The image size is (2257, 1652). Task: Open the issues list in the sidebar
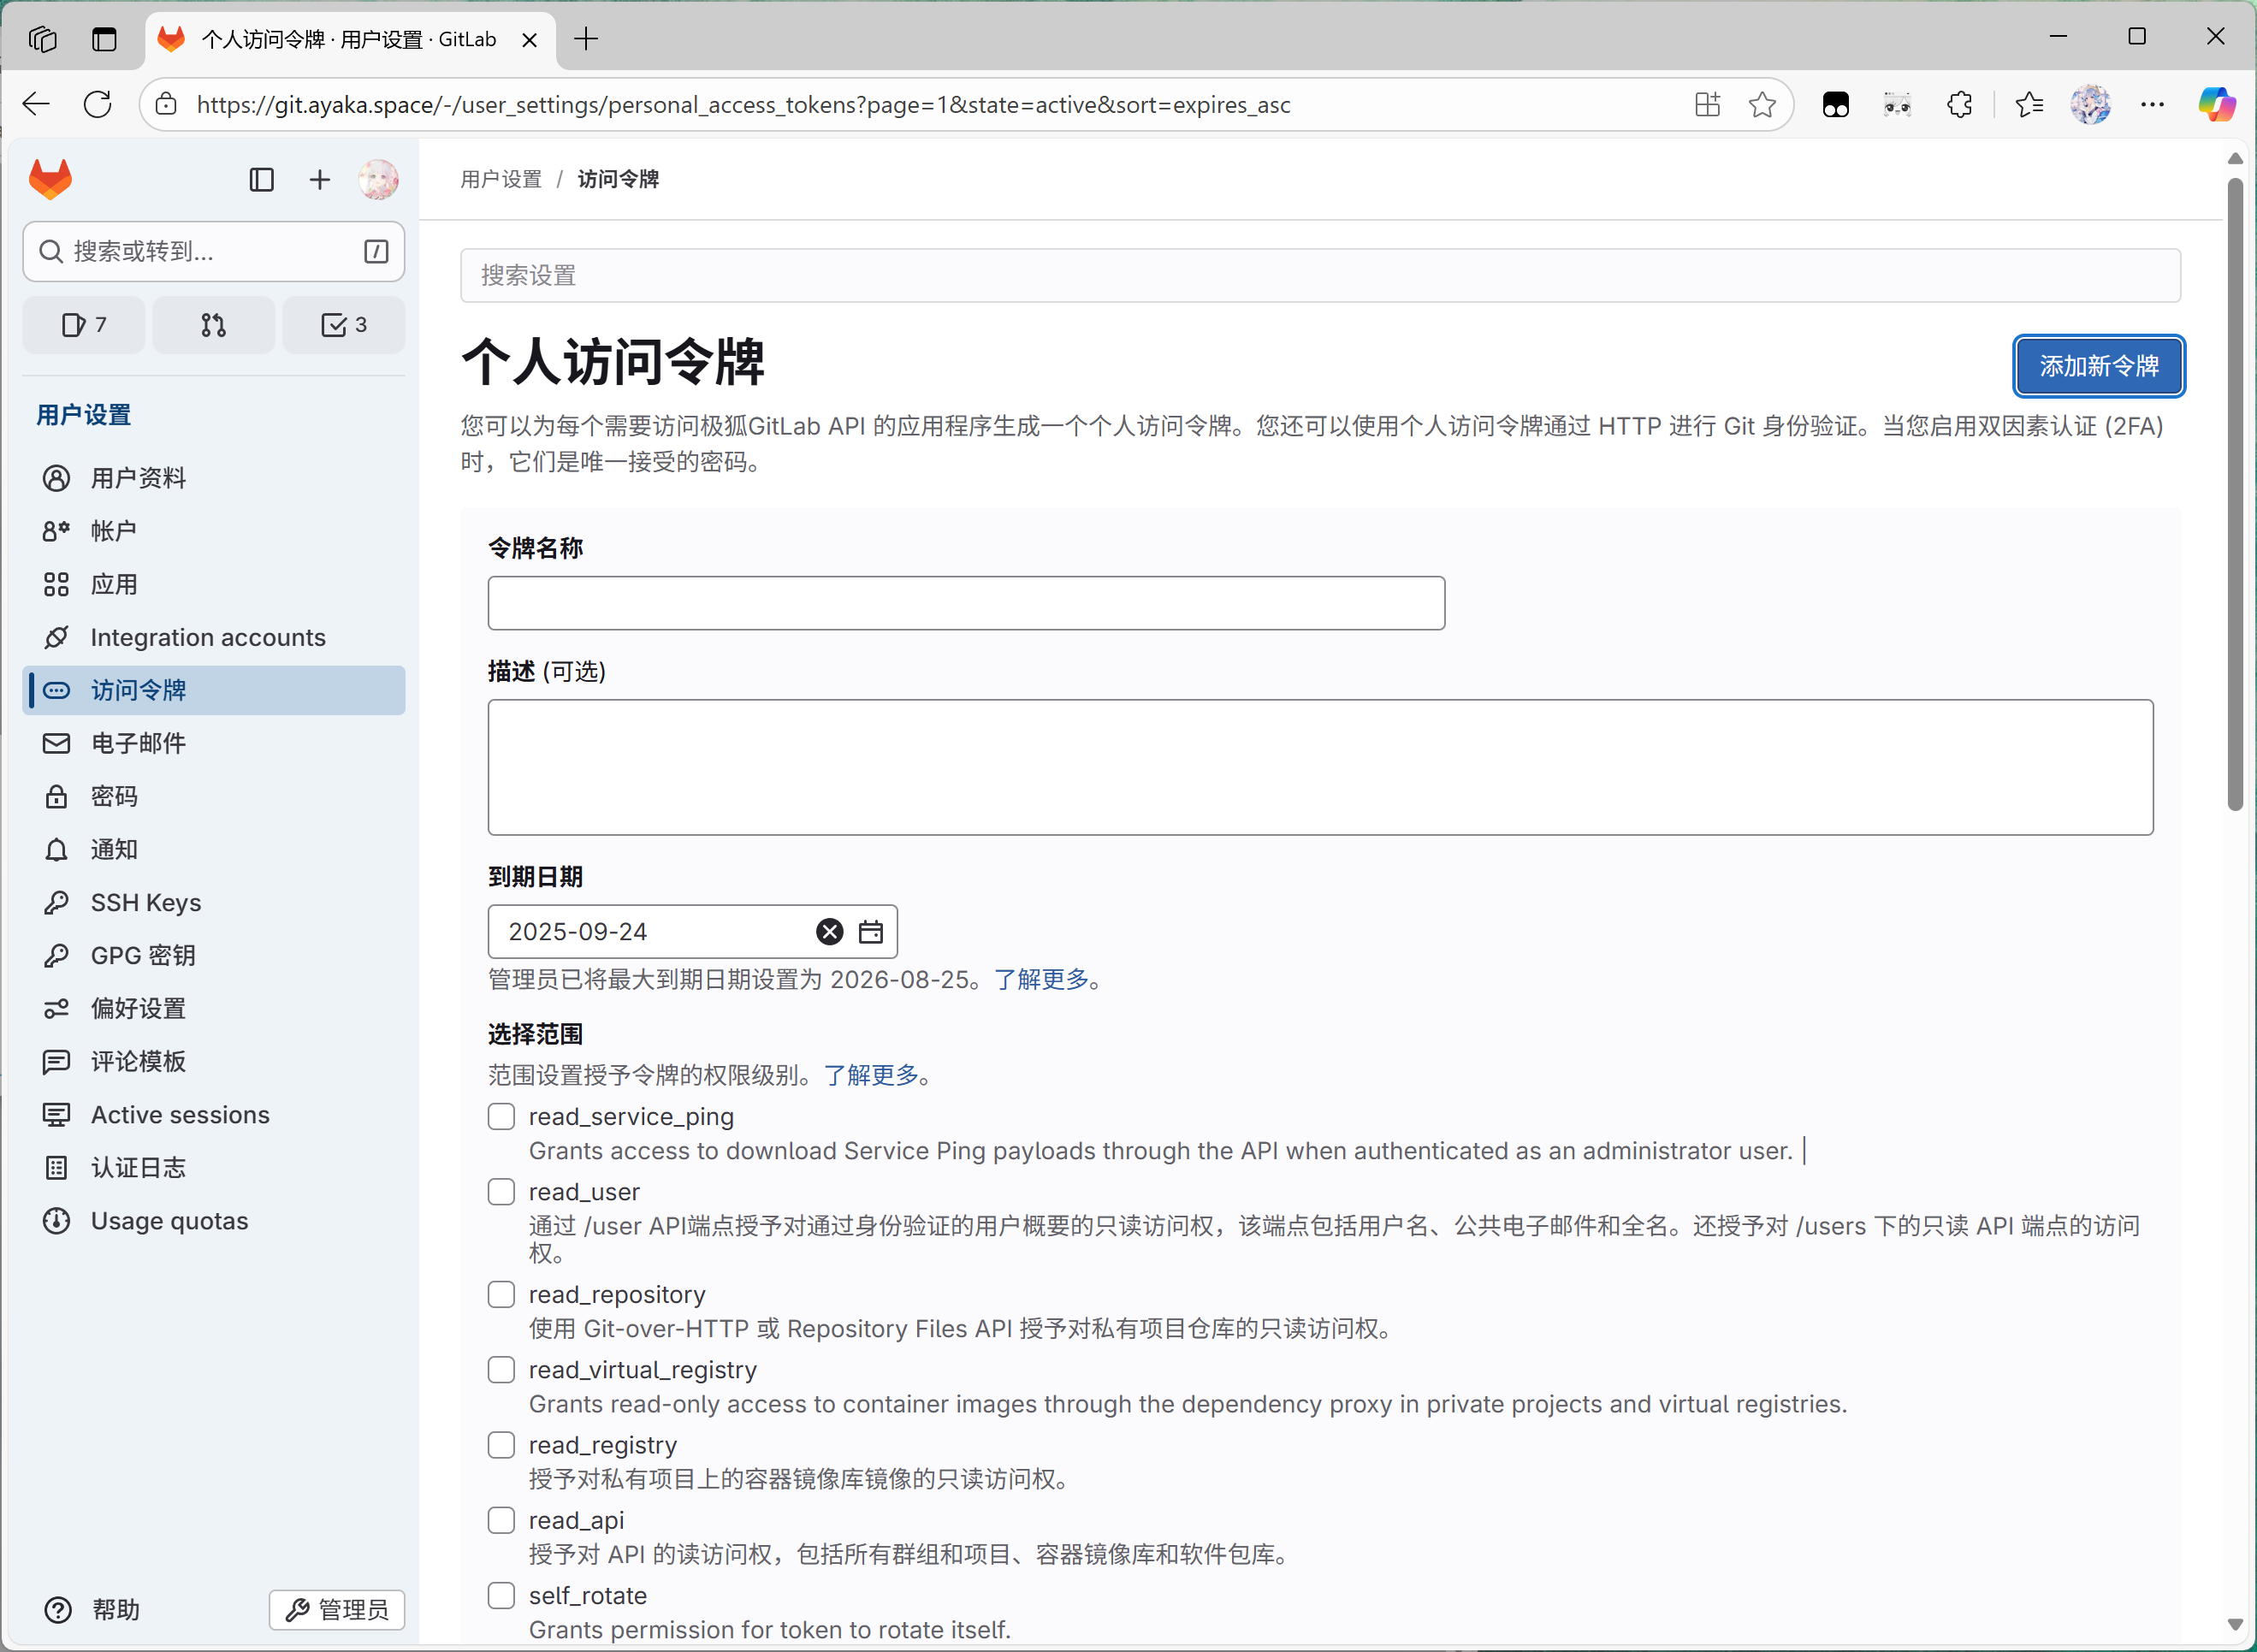(84, 324)
